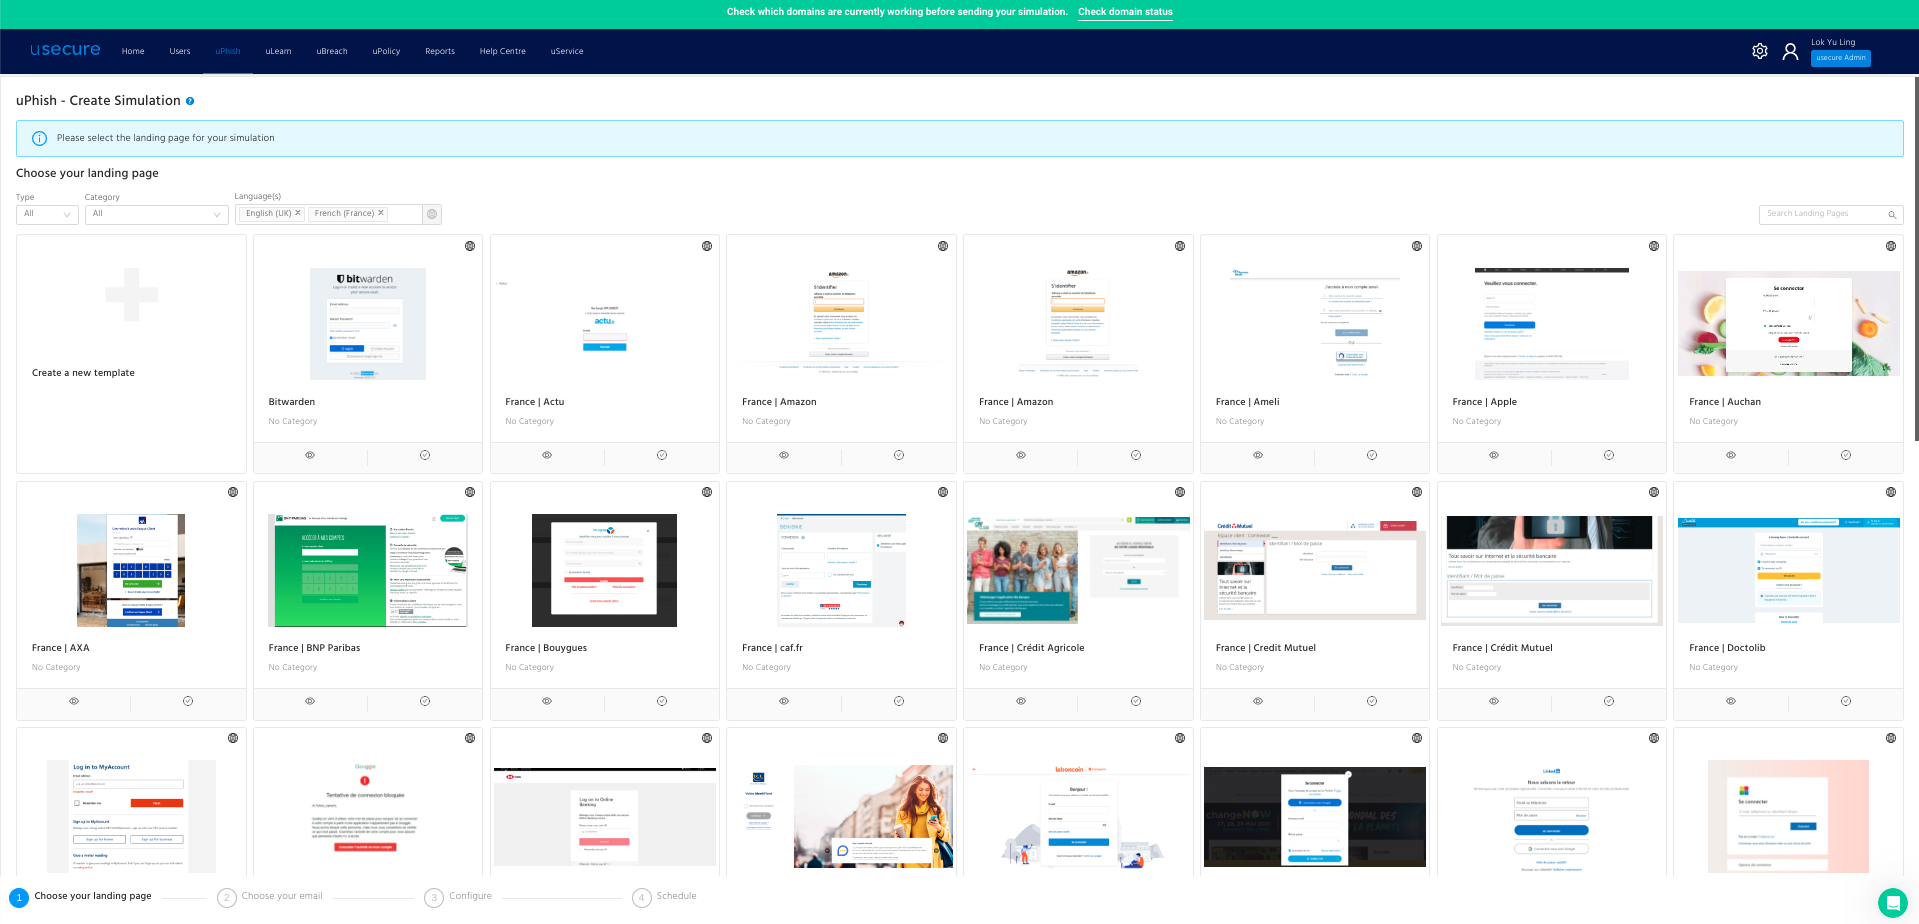The width and height of the screenshot is (1919, 924).
Task: Go to the Home menu item
Action: point(133,51)
